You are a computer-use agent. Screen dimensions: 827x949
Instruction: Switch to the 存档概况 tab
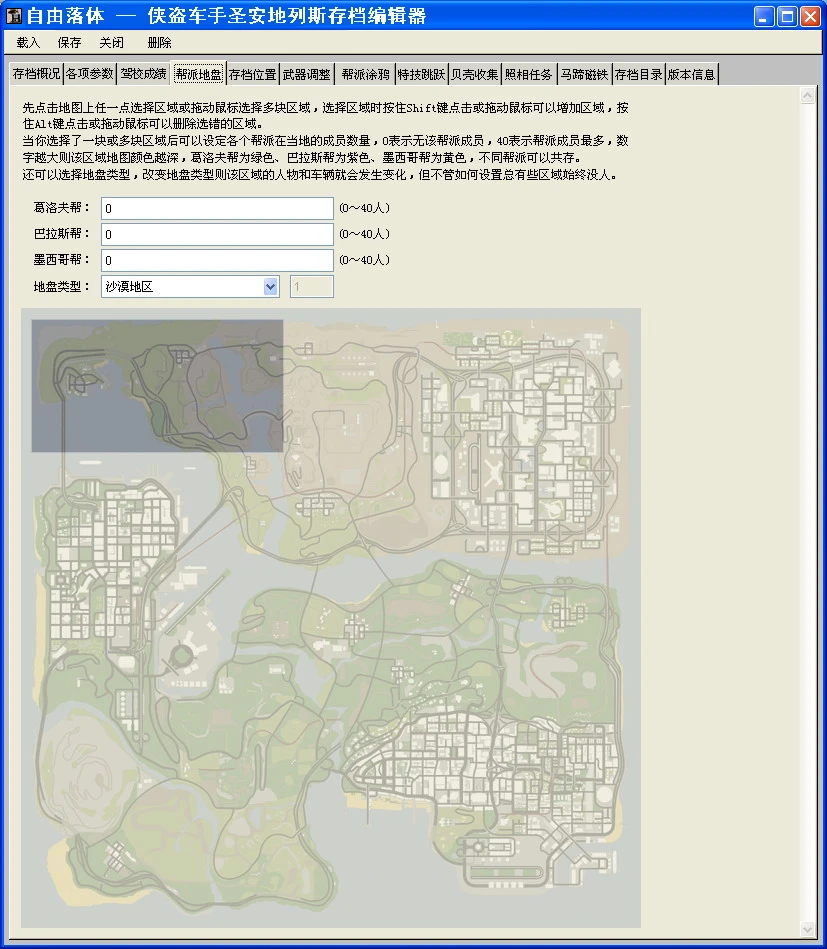coord(36,74)
